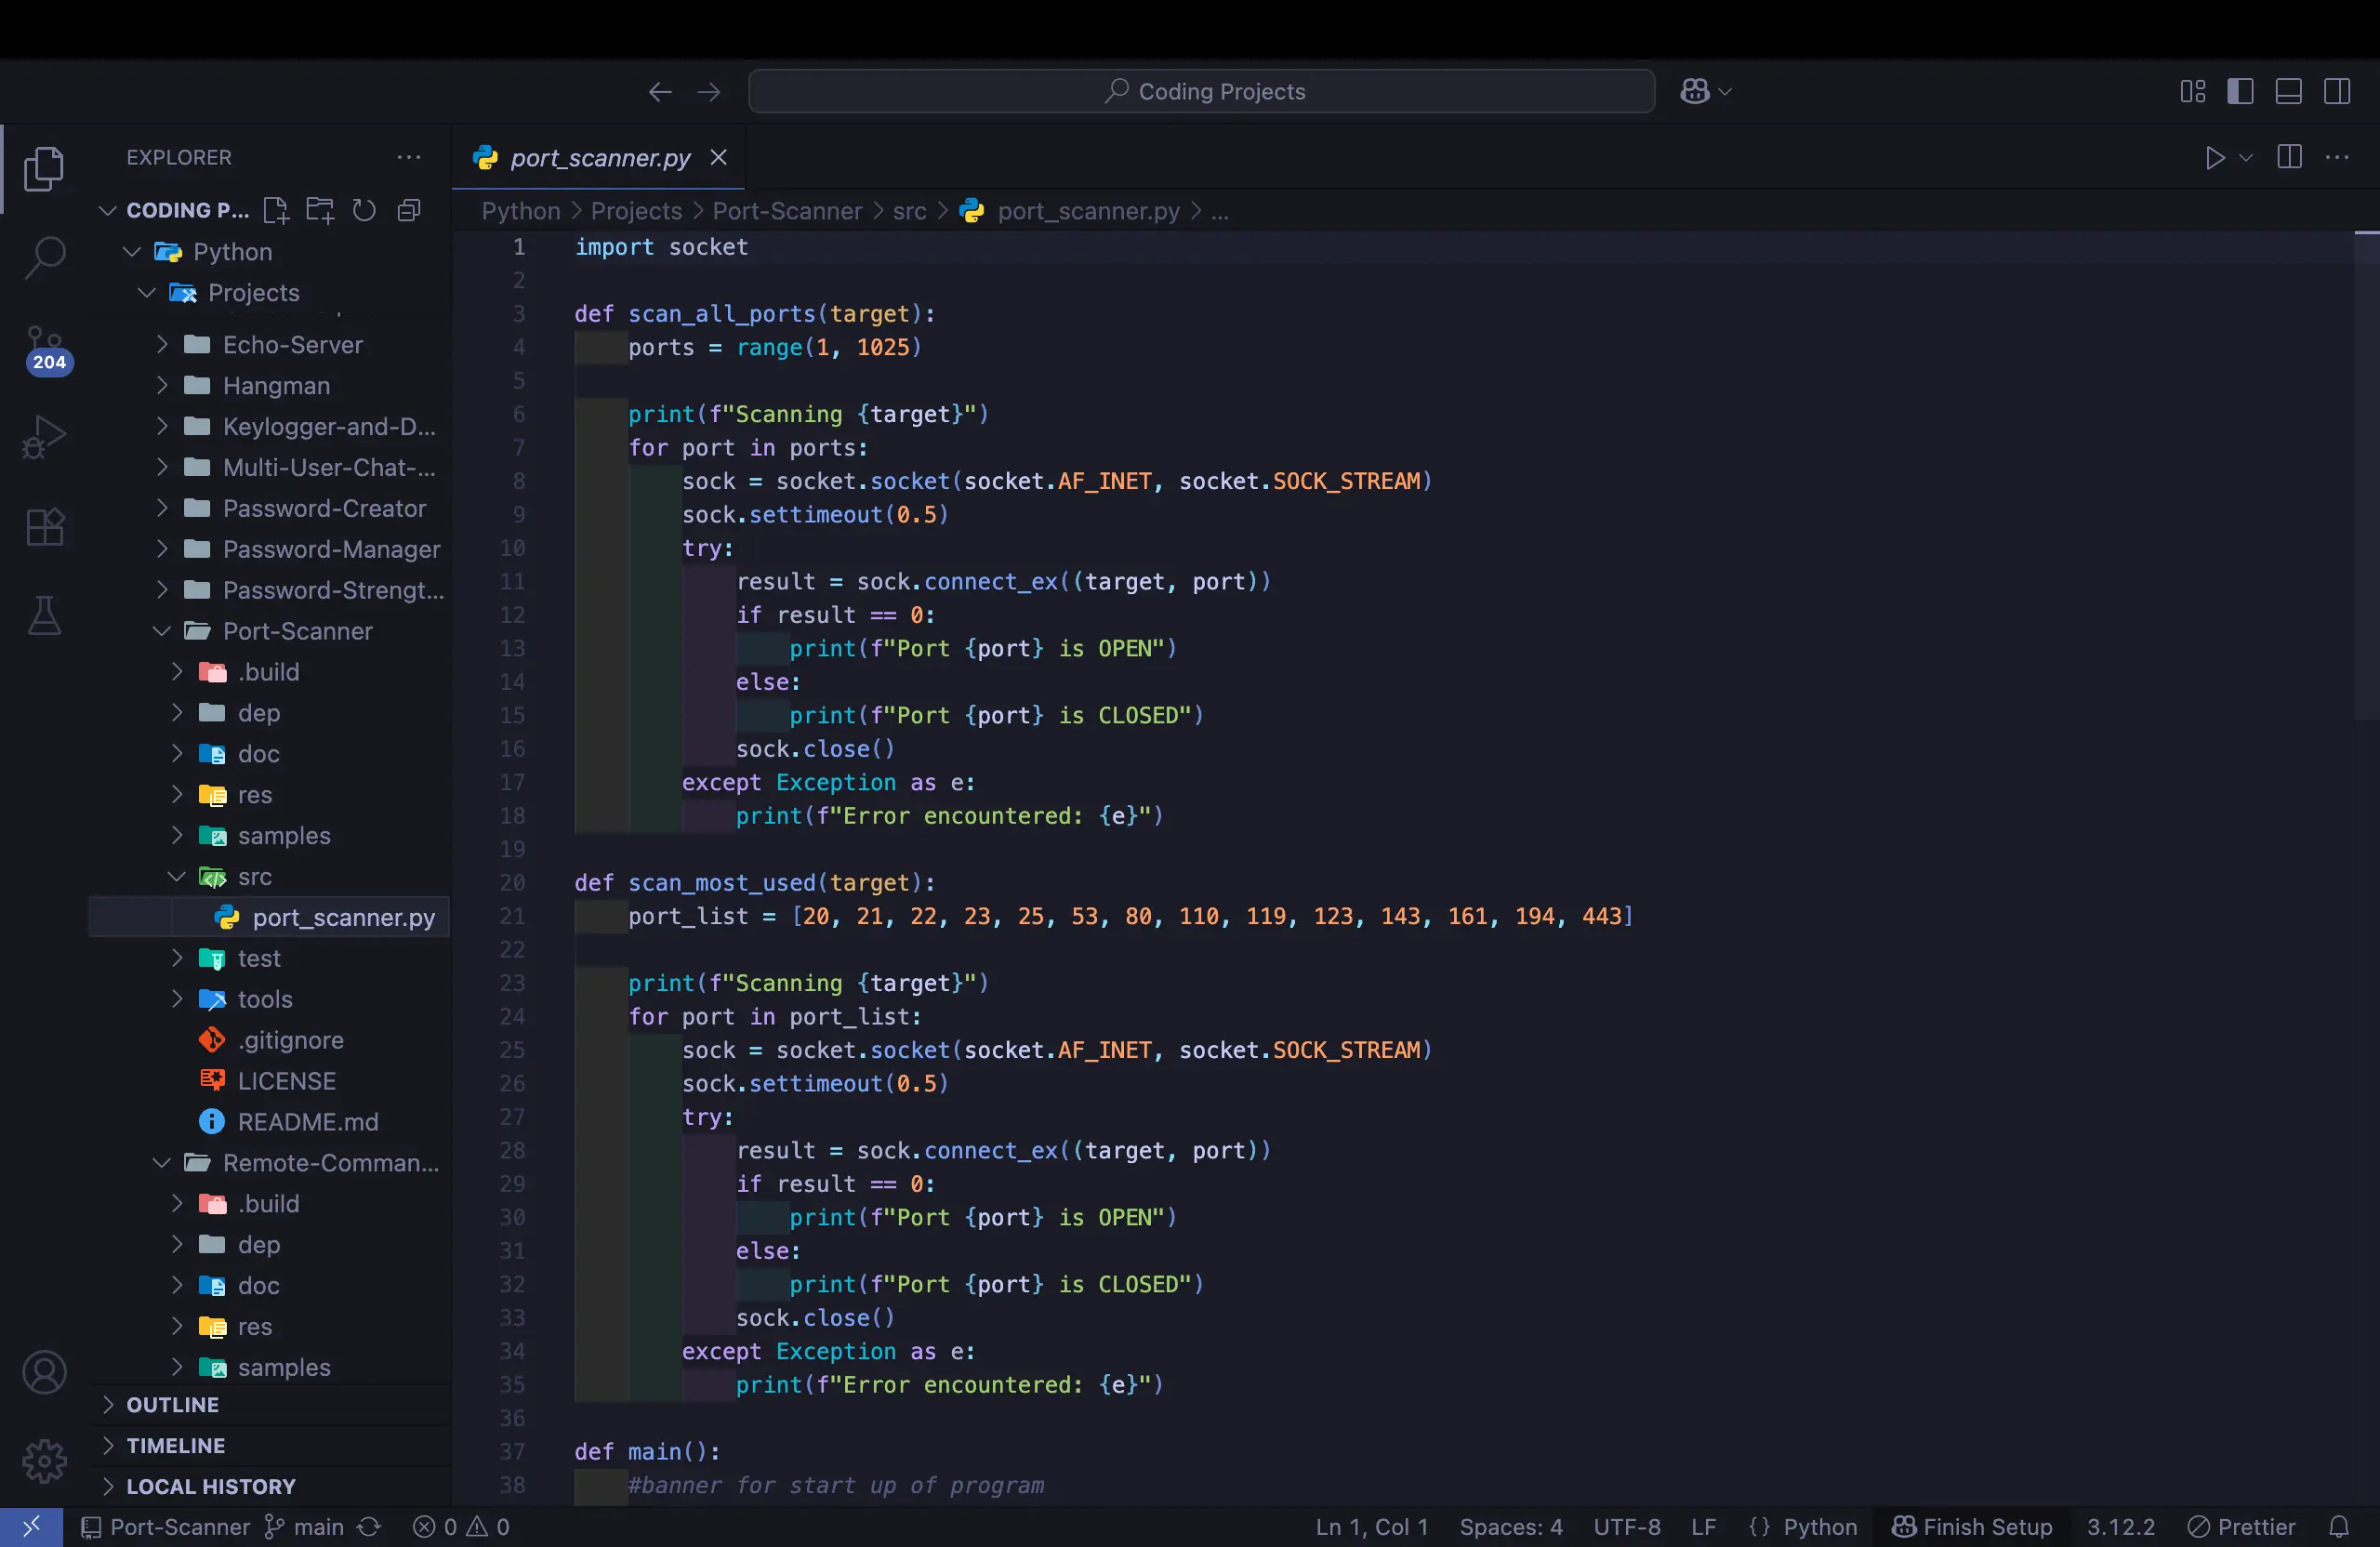Image resolution: width=2380 pixels, height=1547 pixels.
Task: Split the editor
Action: click(2288, 157)
